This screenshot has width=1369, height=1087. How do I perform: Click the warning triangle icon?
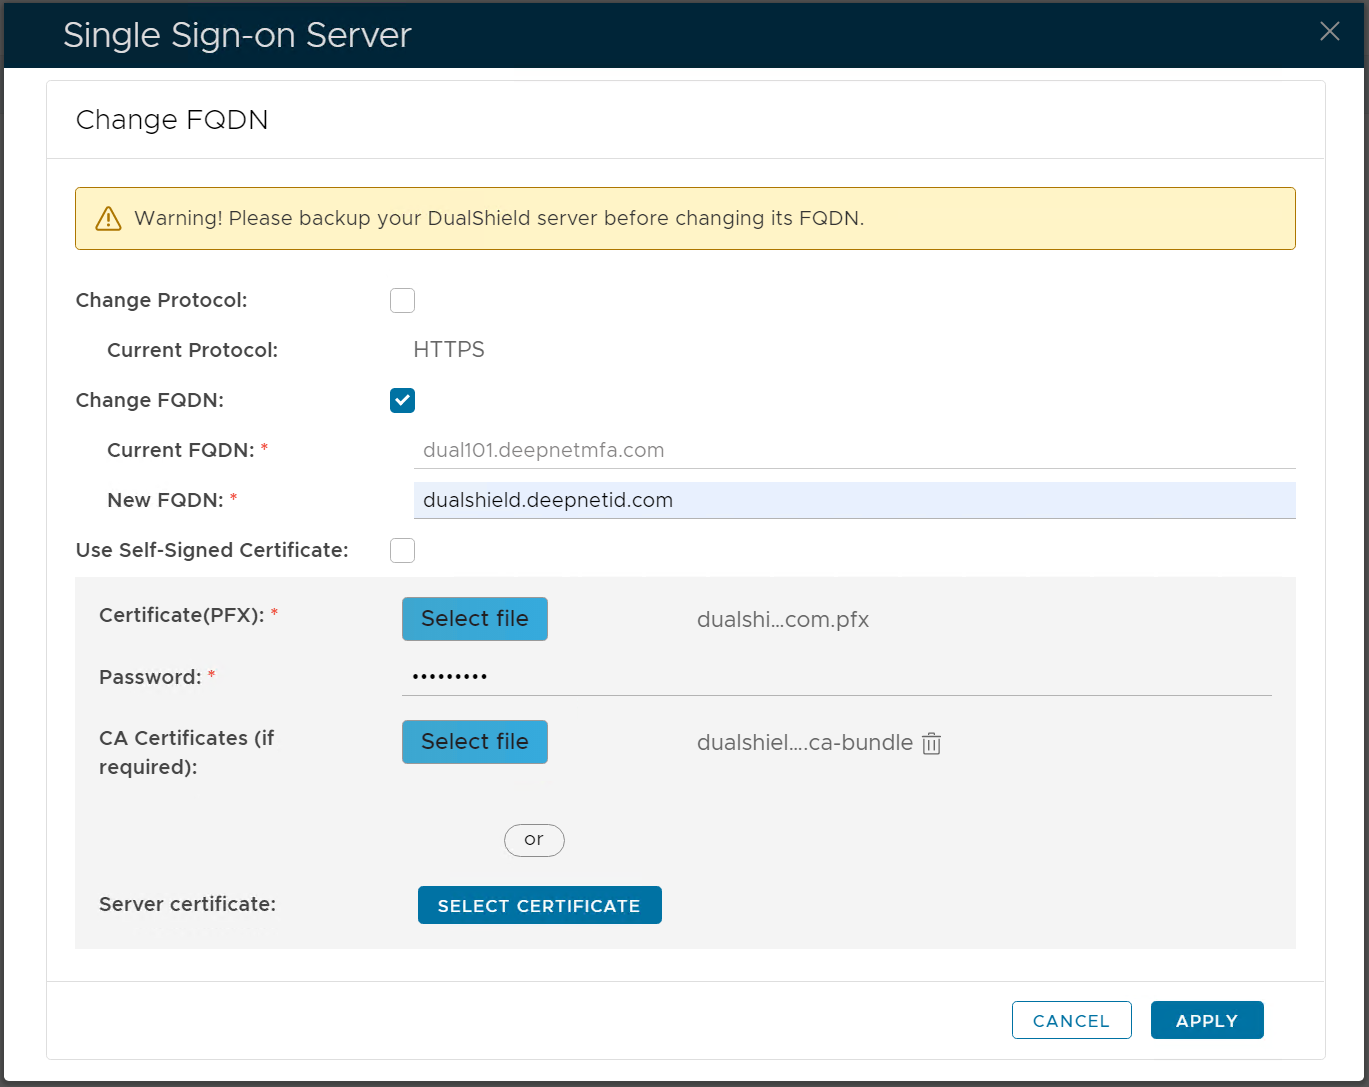coord(108,219)
